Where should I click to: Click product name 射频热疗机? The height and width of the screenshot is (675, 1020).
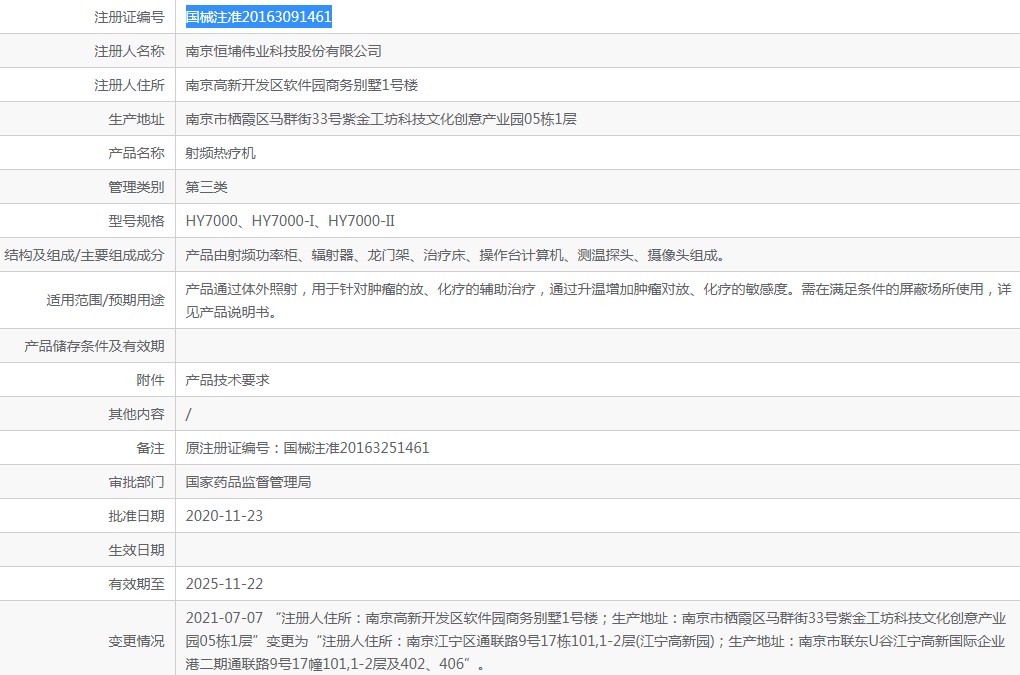point(221,153)
